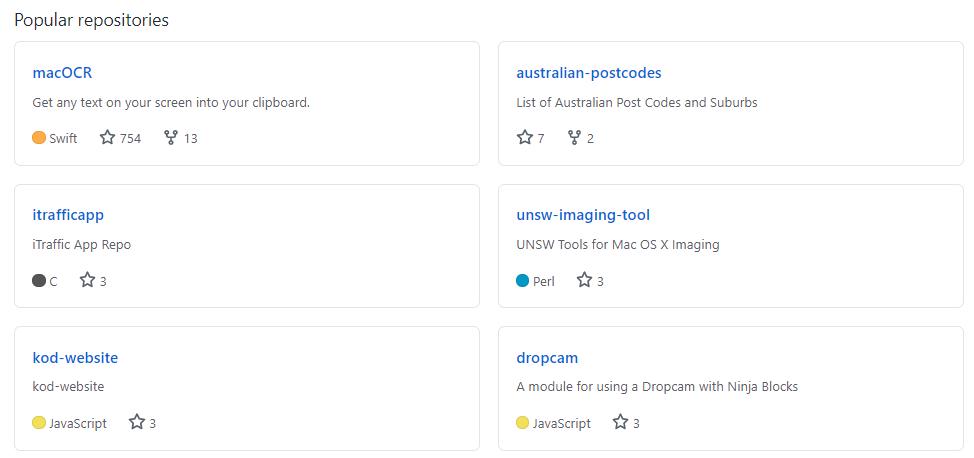Open the unsw-imaging-tool repository
The image size is (974, 458).
click(583, 215)
